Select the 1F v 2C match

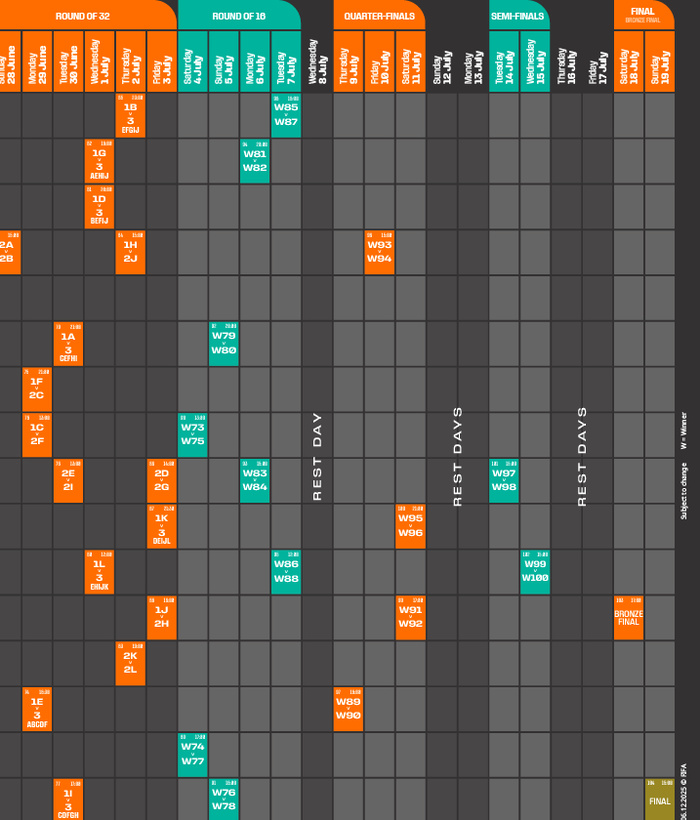36,388
